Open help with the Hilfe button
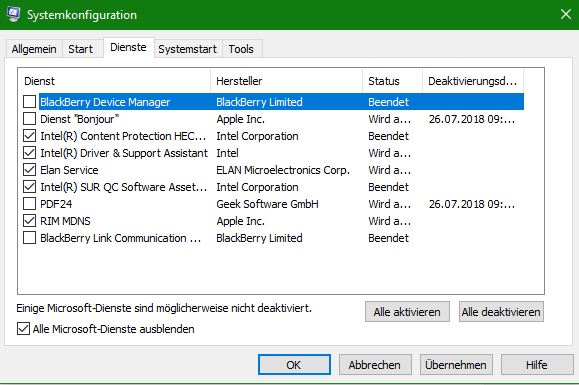Image resolution: width=579 pixels, height=385 pixels. tap(537, 365)
